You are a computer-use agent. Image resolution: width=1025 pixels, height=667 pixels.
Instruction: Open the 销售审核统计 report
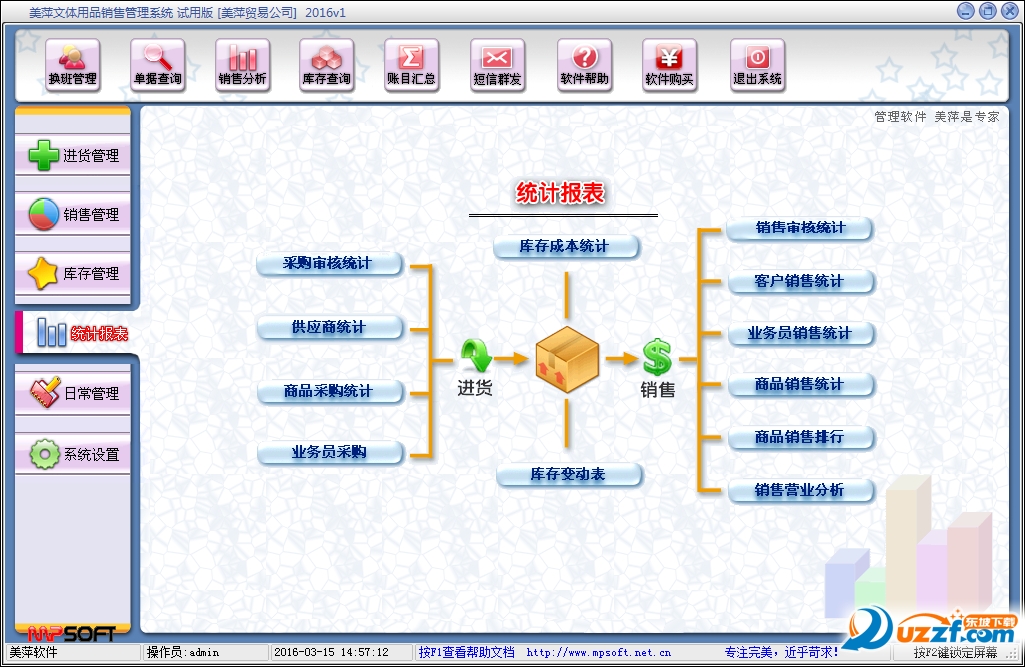click(x=800, y=228)
